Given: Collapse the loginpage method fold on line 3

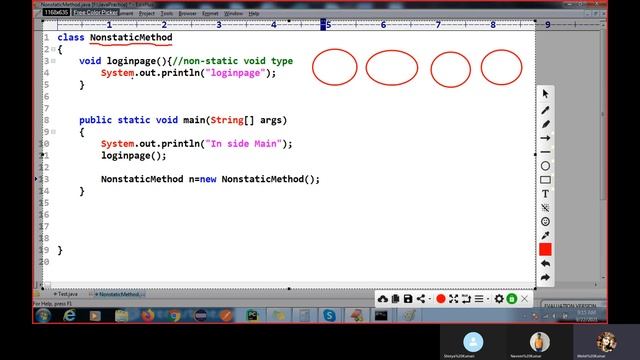Looking at the screenshot, I should pyautogui.click(x=53, y=61).
